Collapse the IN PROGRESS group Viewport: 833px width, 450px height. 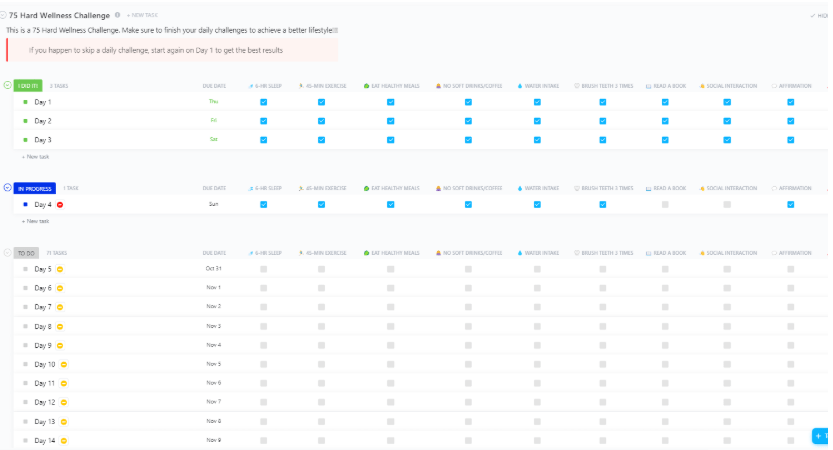coord(8,188)
